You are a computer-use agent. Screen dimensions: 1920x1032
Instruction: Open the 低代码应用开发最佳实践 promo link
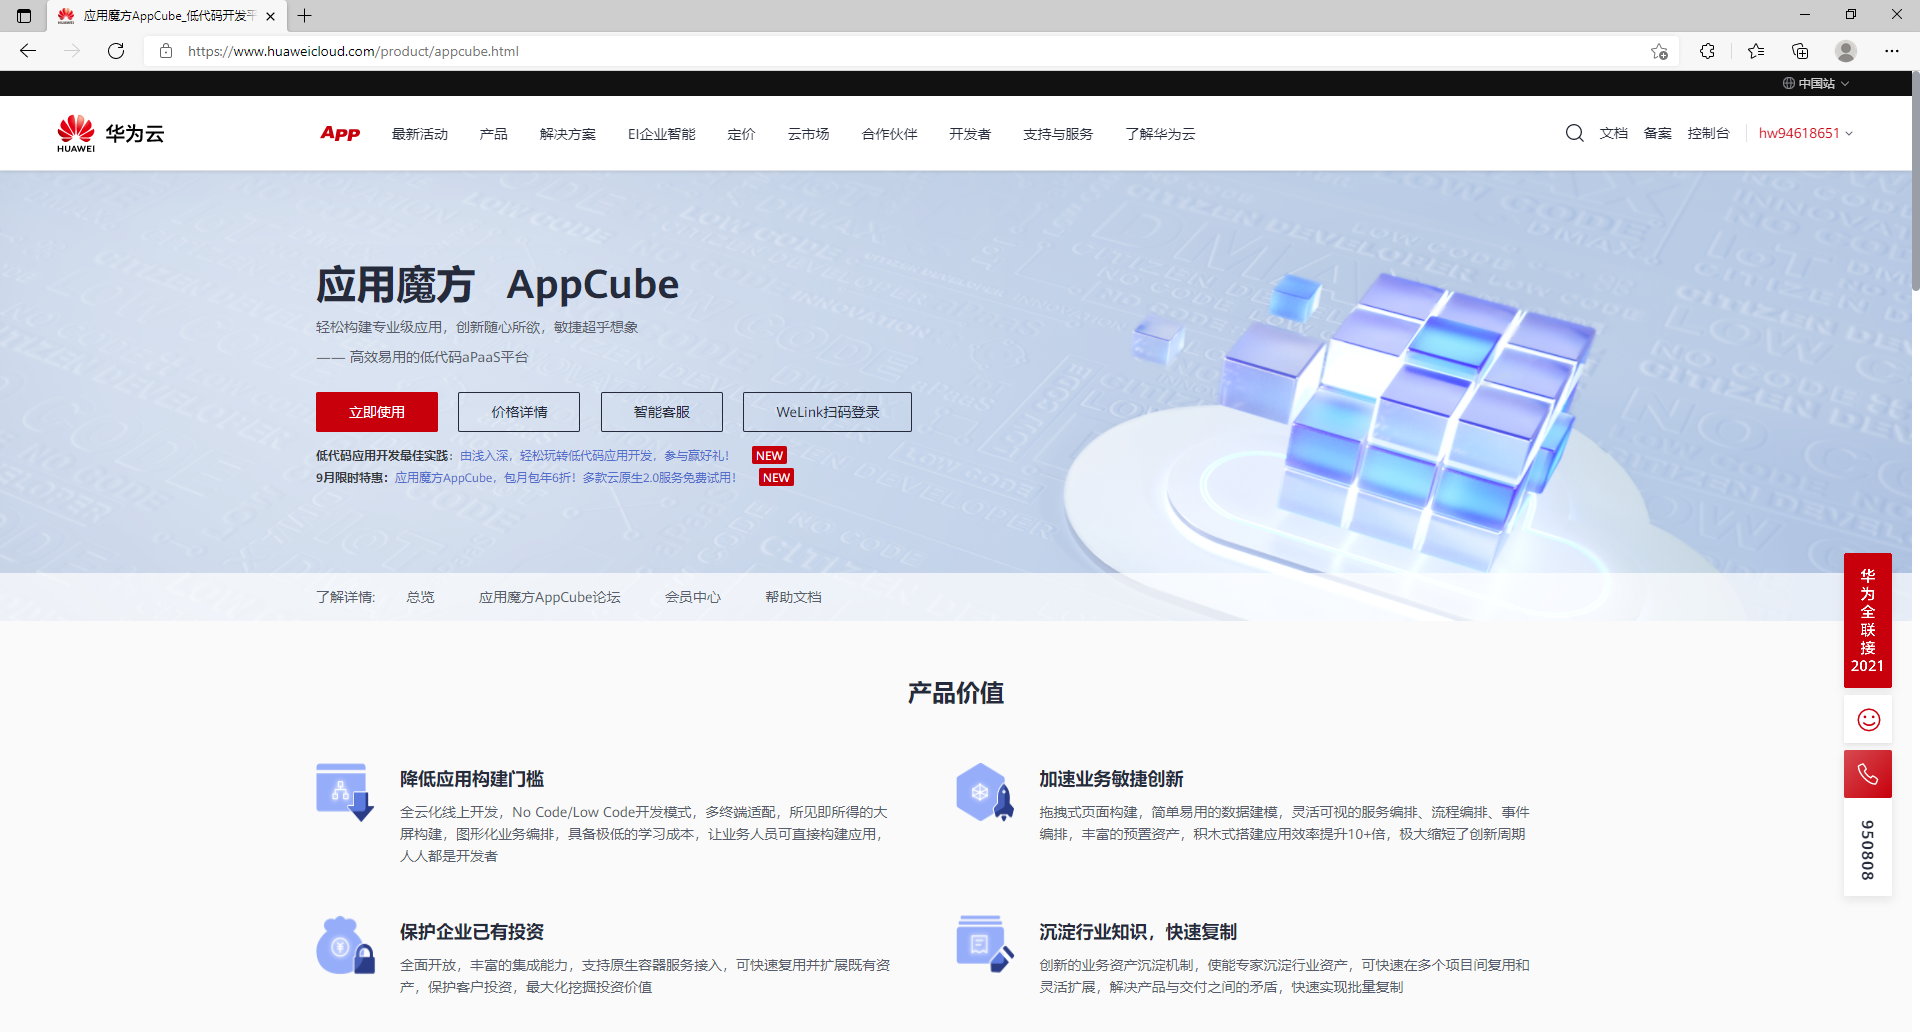[x=595, y=456]
